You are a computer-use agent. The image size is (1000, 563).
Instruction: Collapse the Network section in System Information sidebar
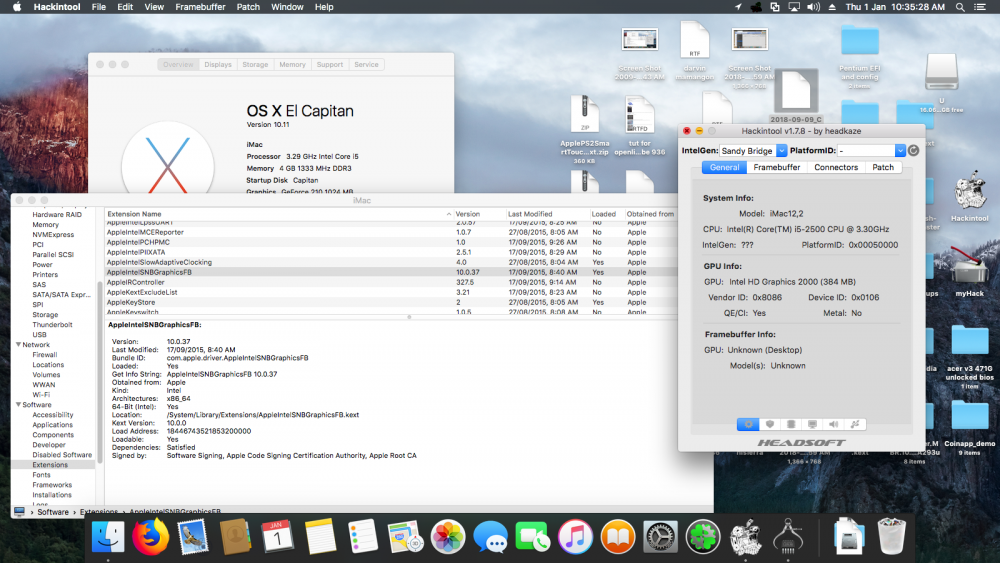18,344
